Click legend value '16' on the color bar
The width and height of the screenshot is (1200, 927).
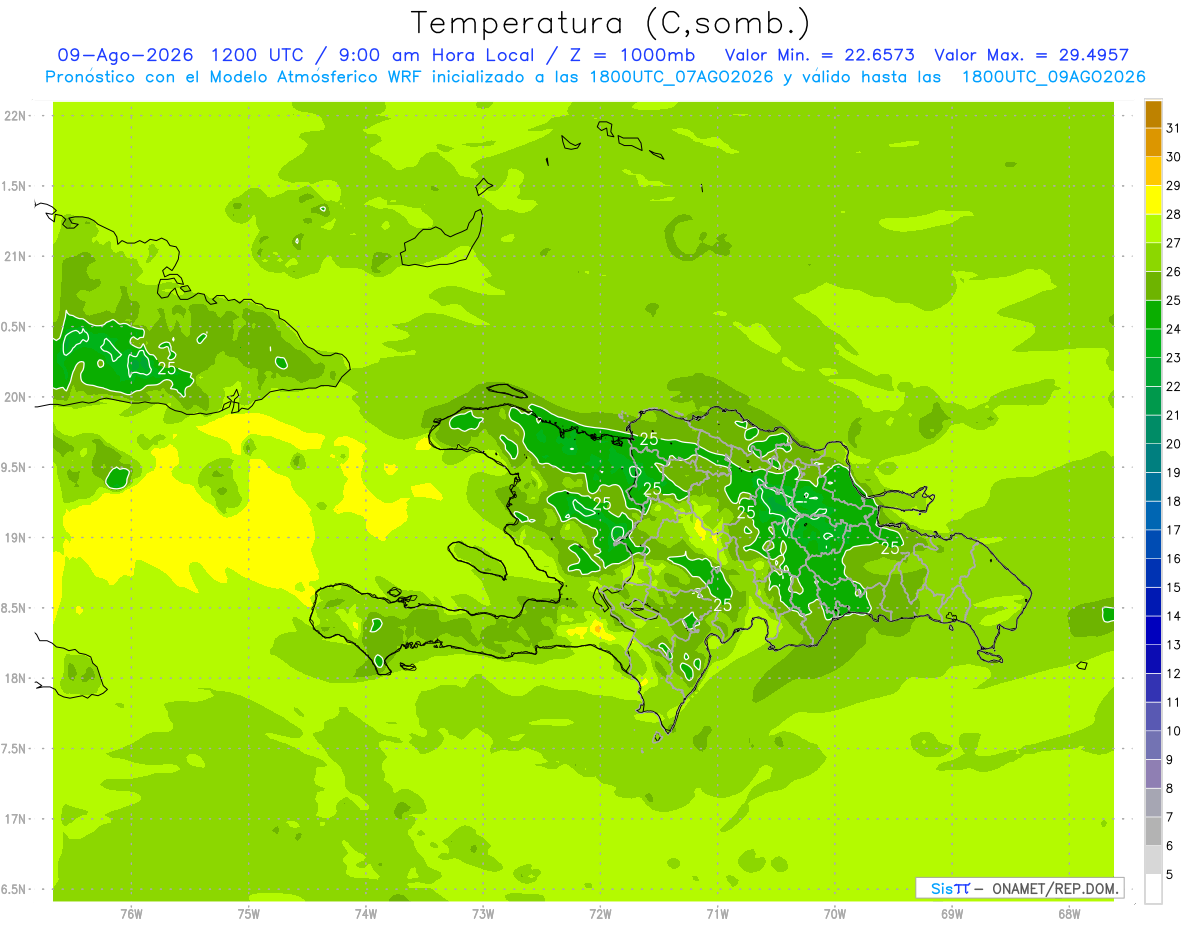click(1174, 558)
